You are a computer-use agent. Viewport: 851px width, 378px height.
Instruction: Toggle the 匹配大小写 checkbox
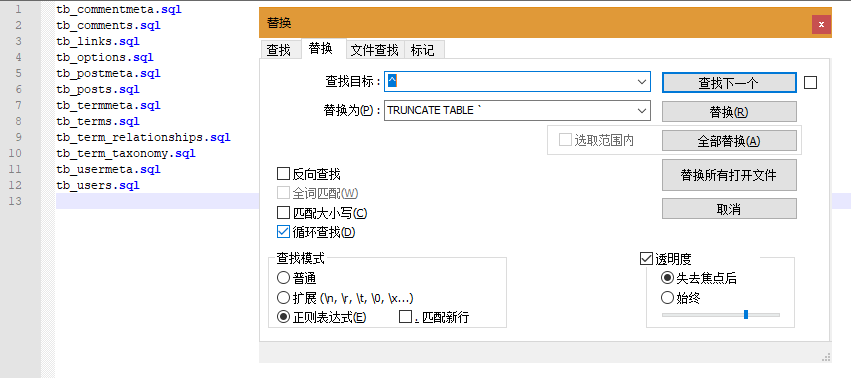pyautogui.click(x=283, y=213)
